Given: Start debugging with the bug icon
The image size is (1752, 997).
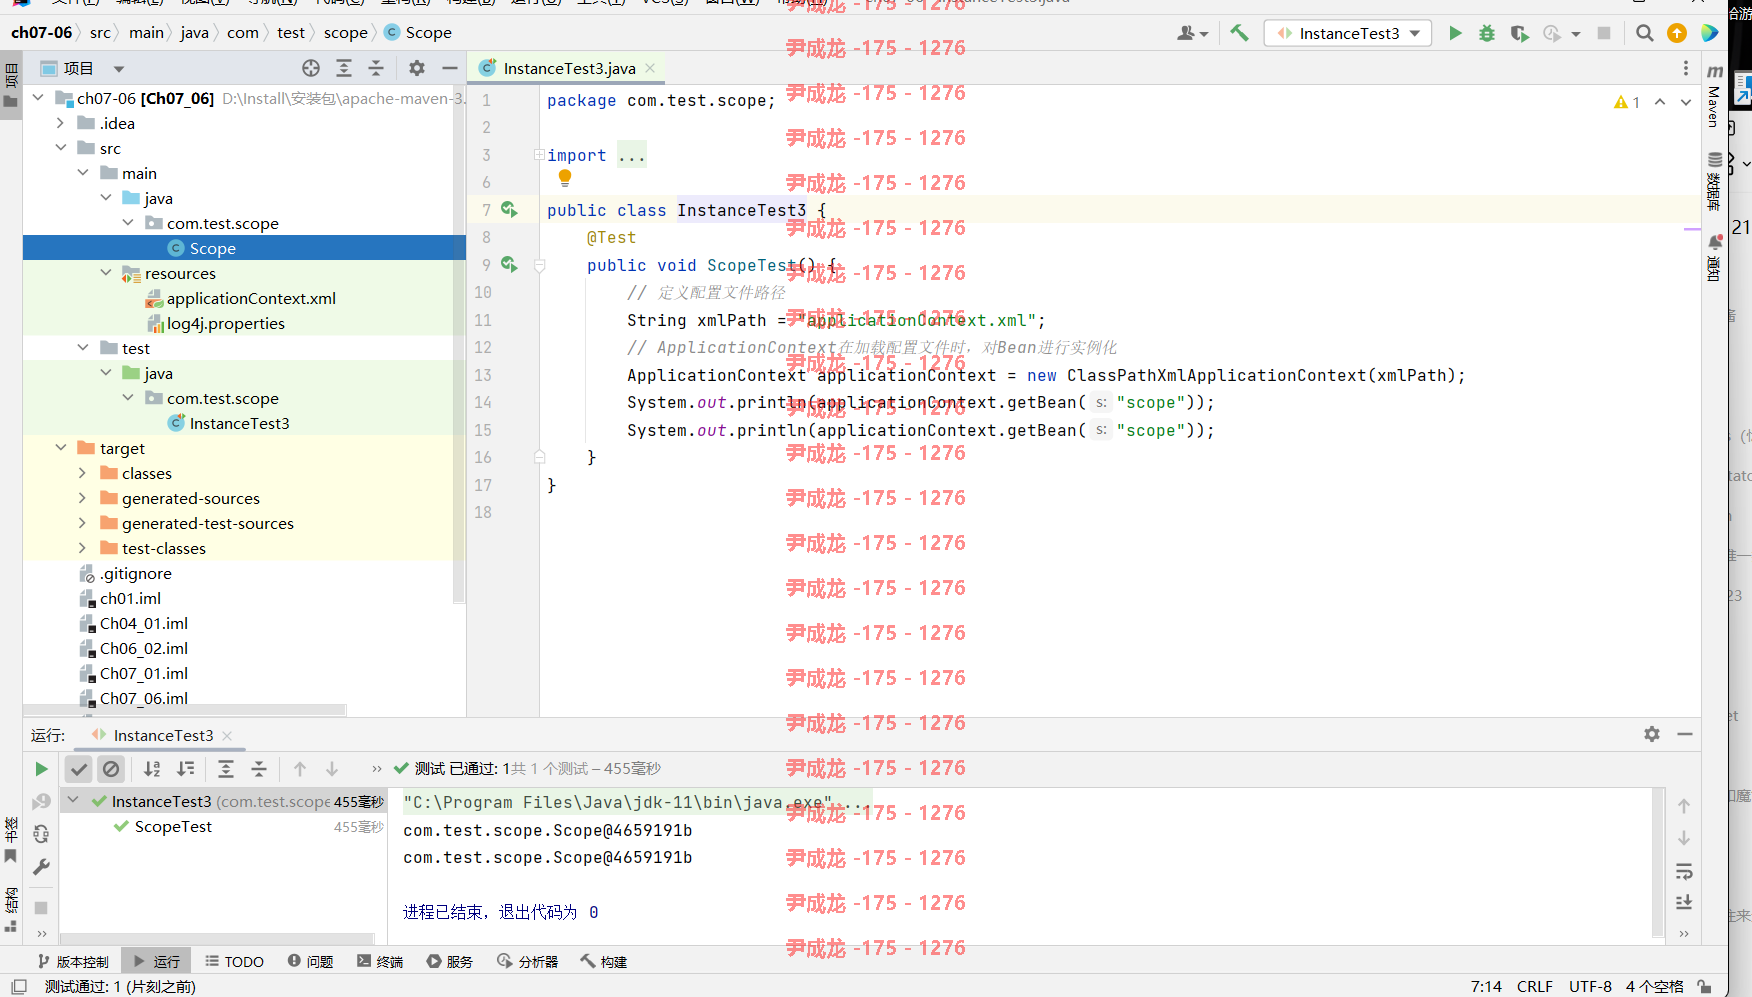Looking at the screenshot, I should [x=1487, y=33].
